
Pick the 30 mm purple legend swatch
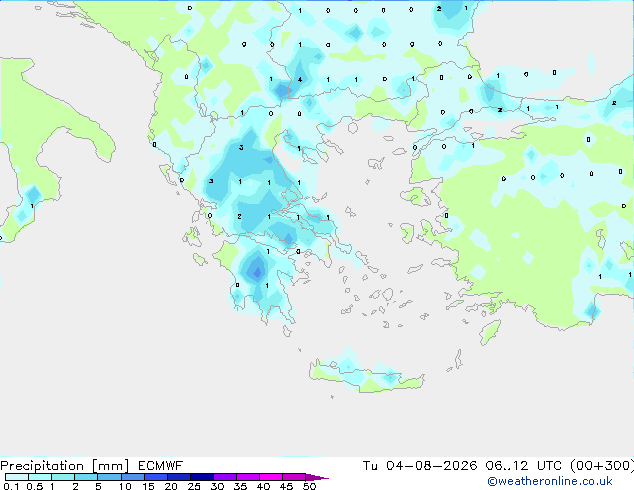point(225,477)
